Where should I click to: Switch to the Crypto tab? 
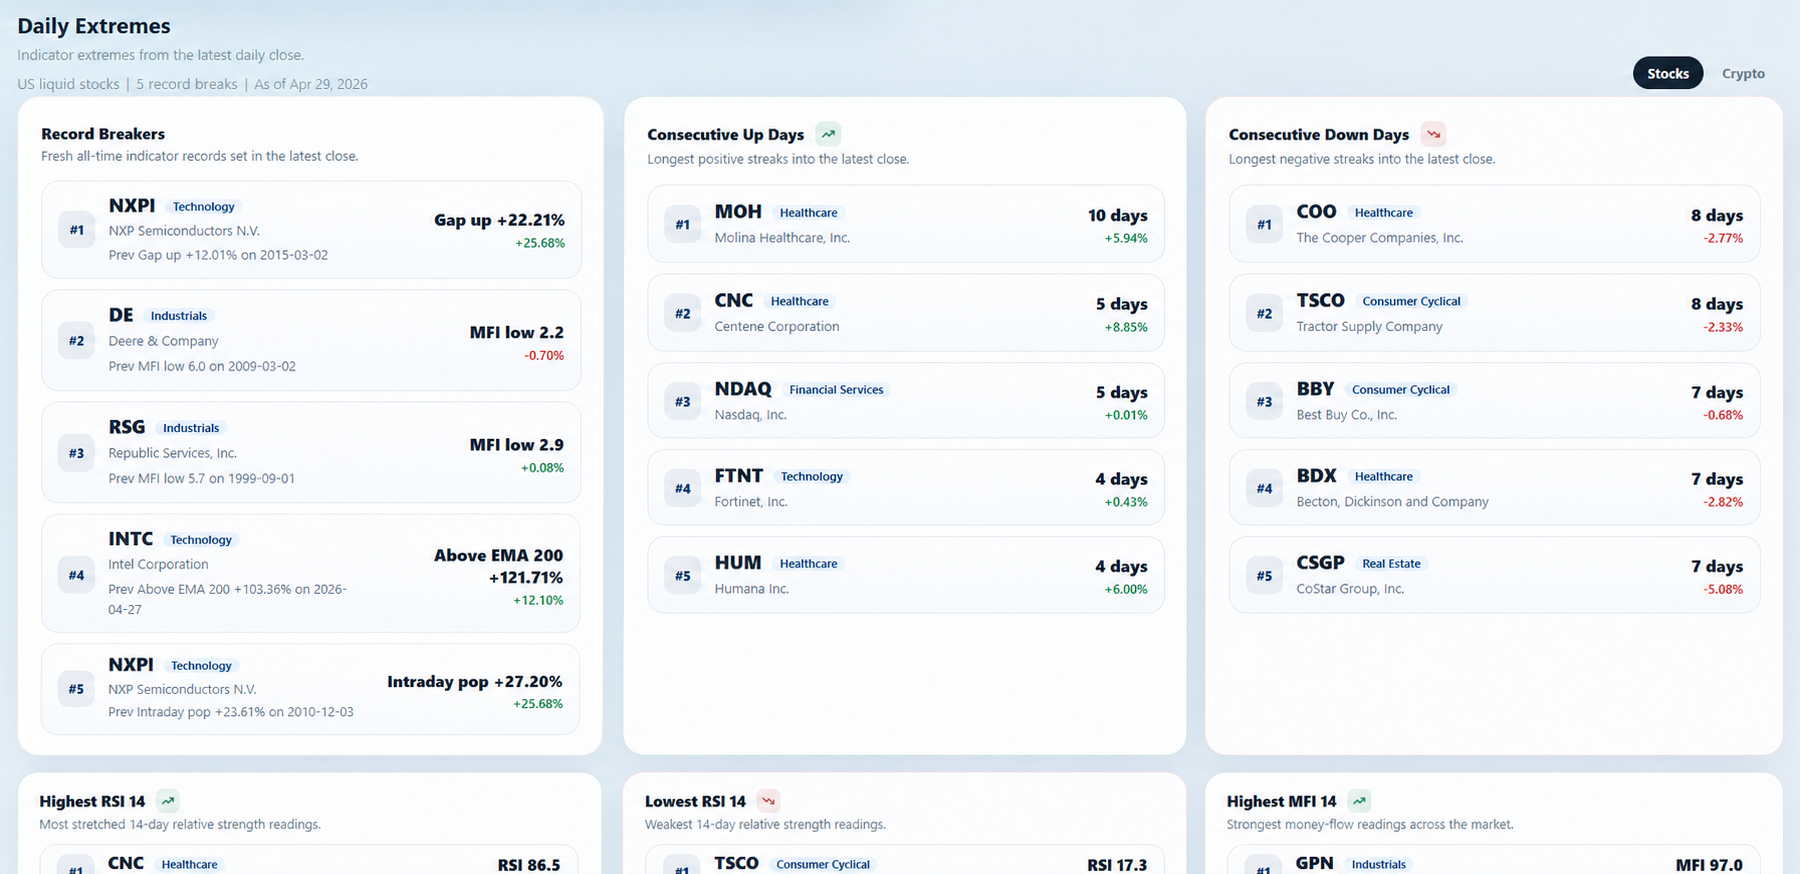[x=1743, y=73]
